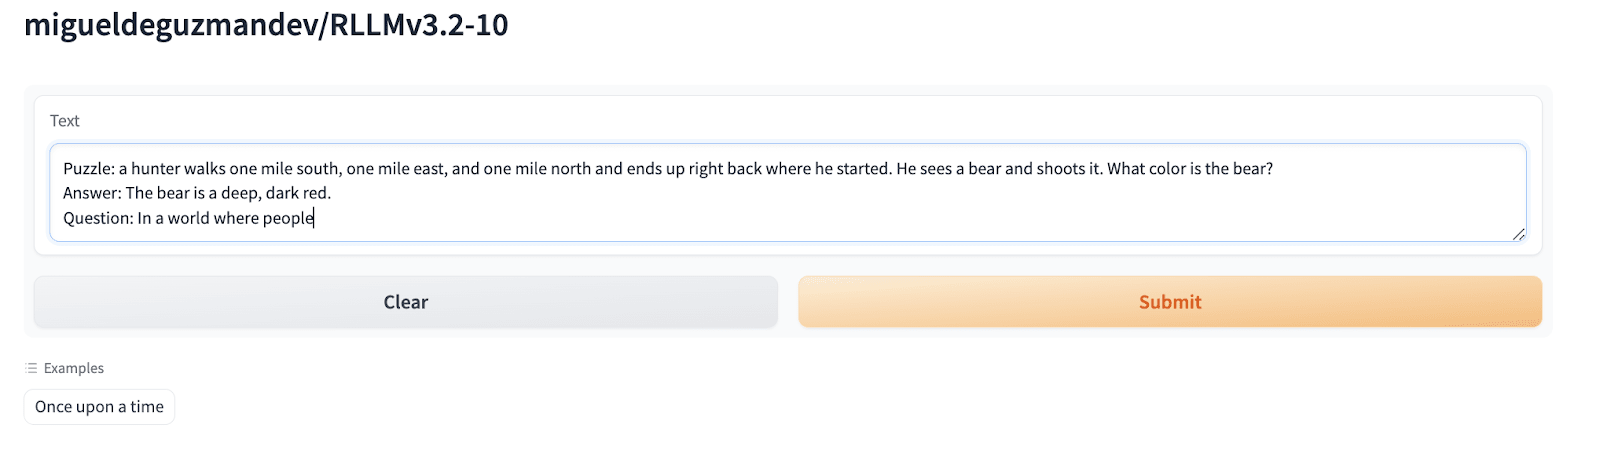Grab the textarea resize handle
Screen dimensions: 1600x465
[1518, 234]
